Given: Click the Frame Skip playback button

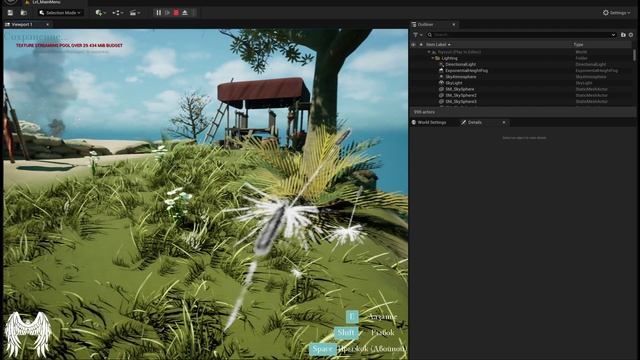Looking at the screenshot, I should [167, 13].
